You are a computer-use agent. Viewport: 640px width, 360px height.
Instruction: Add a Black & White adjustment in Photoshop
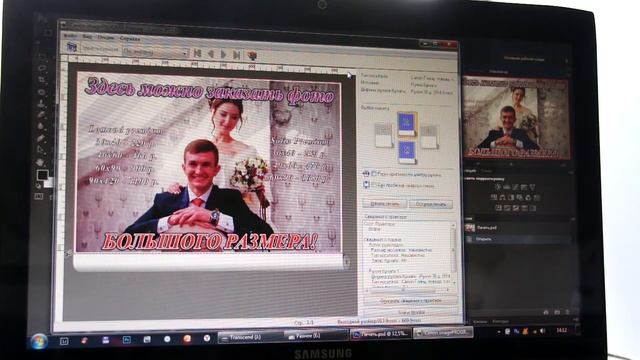[x=511, y=198]
